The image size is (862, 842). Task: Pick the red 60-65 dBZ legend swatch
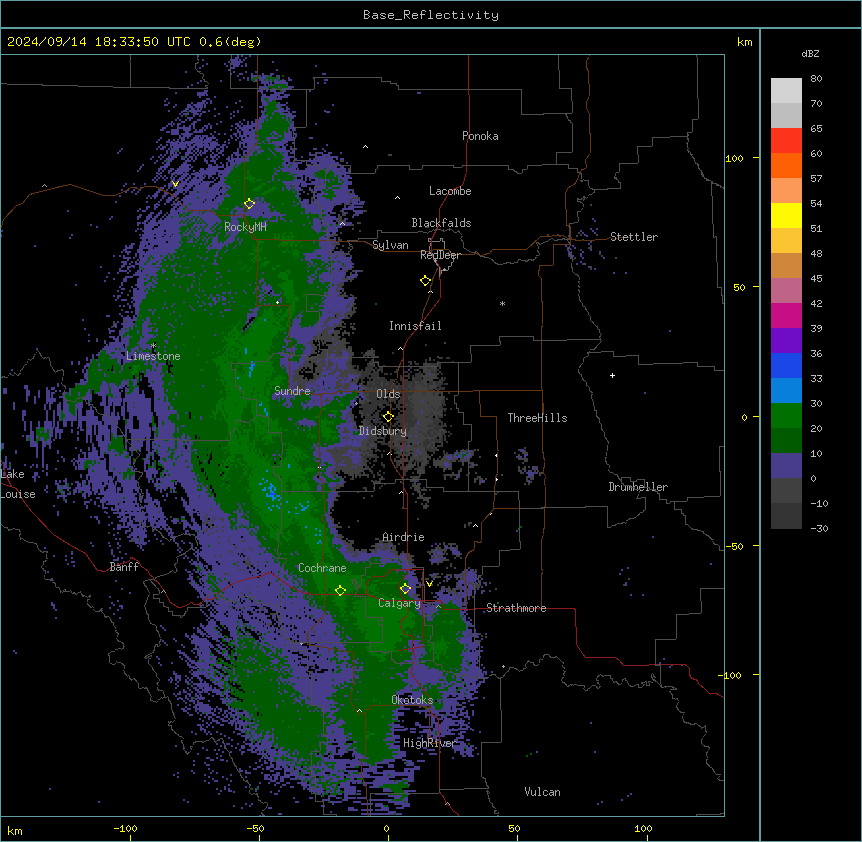pyautogui.click(x=786, y=141)
